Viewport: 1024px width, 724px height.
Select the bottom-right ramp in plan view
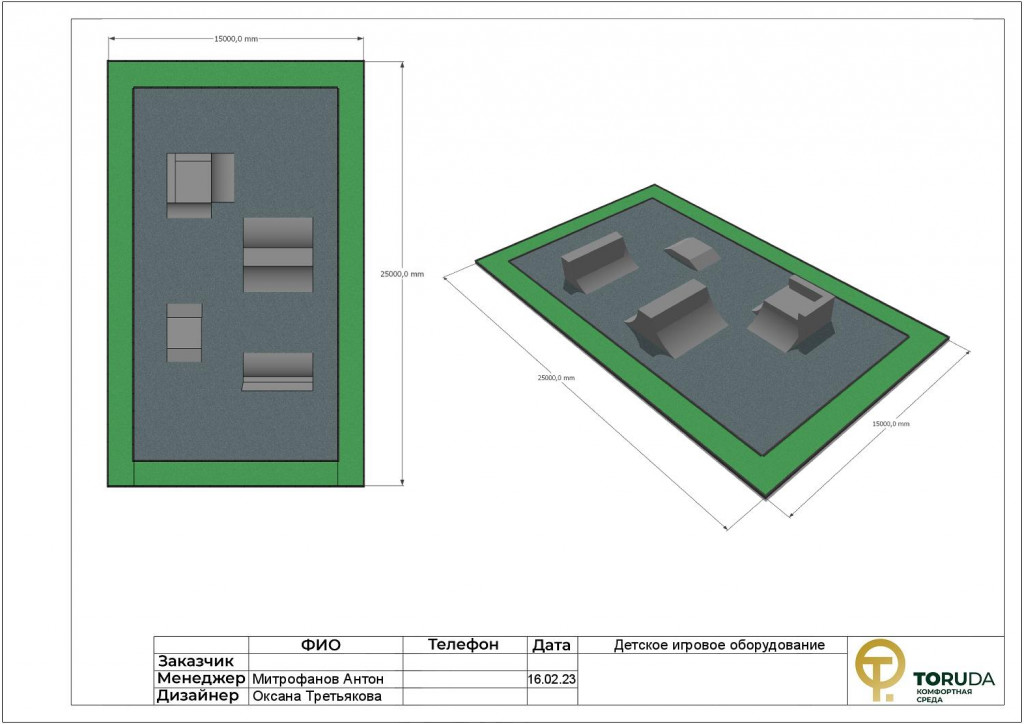pos(278,370)
